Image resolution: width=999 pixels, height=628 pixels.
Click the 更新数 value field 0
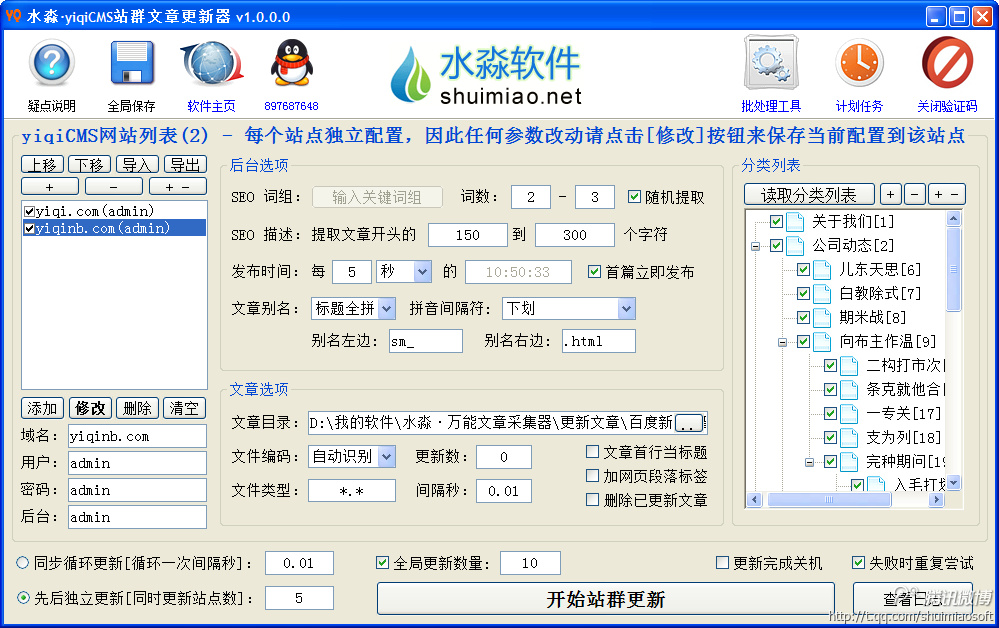click(x=503, y=457)
